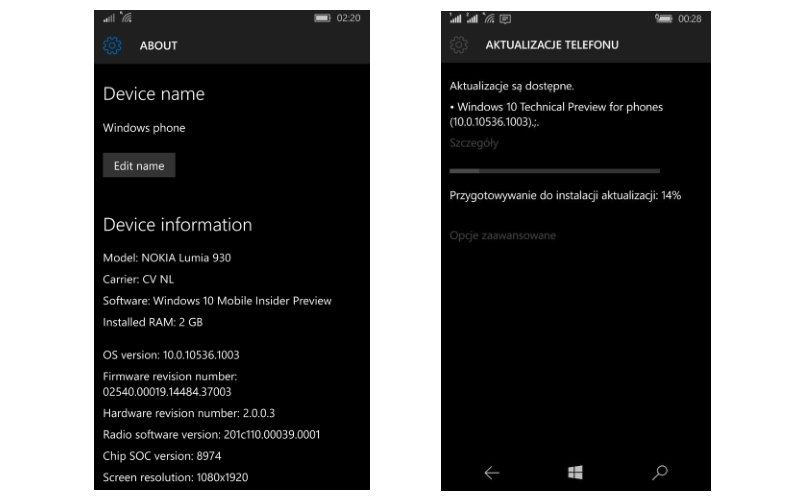Tap the 00:28 clock on update screen
This screenshot has height=500, width=800.
click(689, 19)
